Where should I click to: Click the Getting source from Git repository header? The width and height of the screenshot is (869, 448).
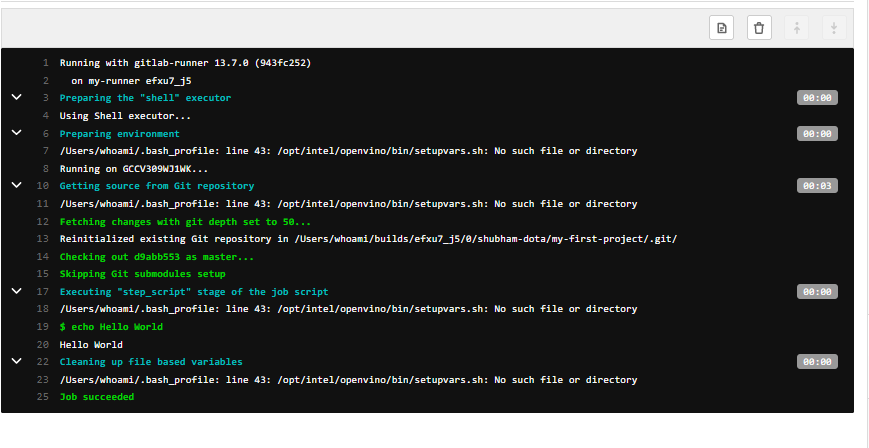coord(157,186)
